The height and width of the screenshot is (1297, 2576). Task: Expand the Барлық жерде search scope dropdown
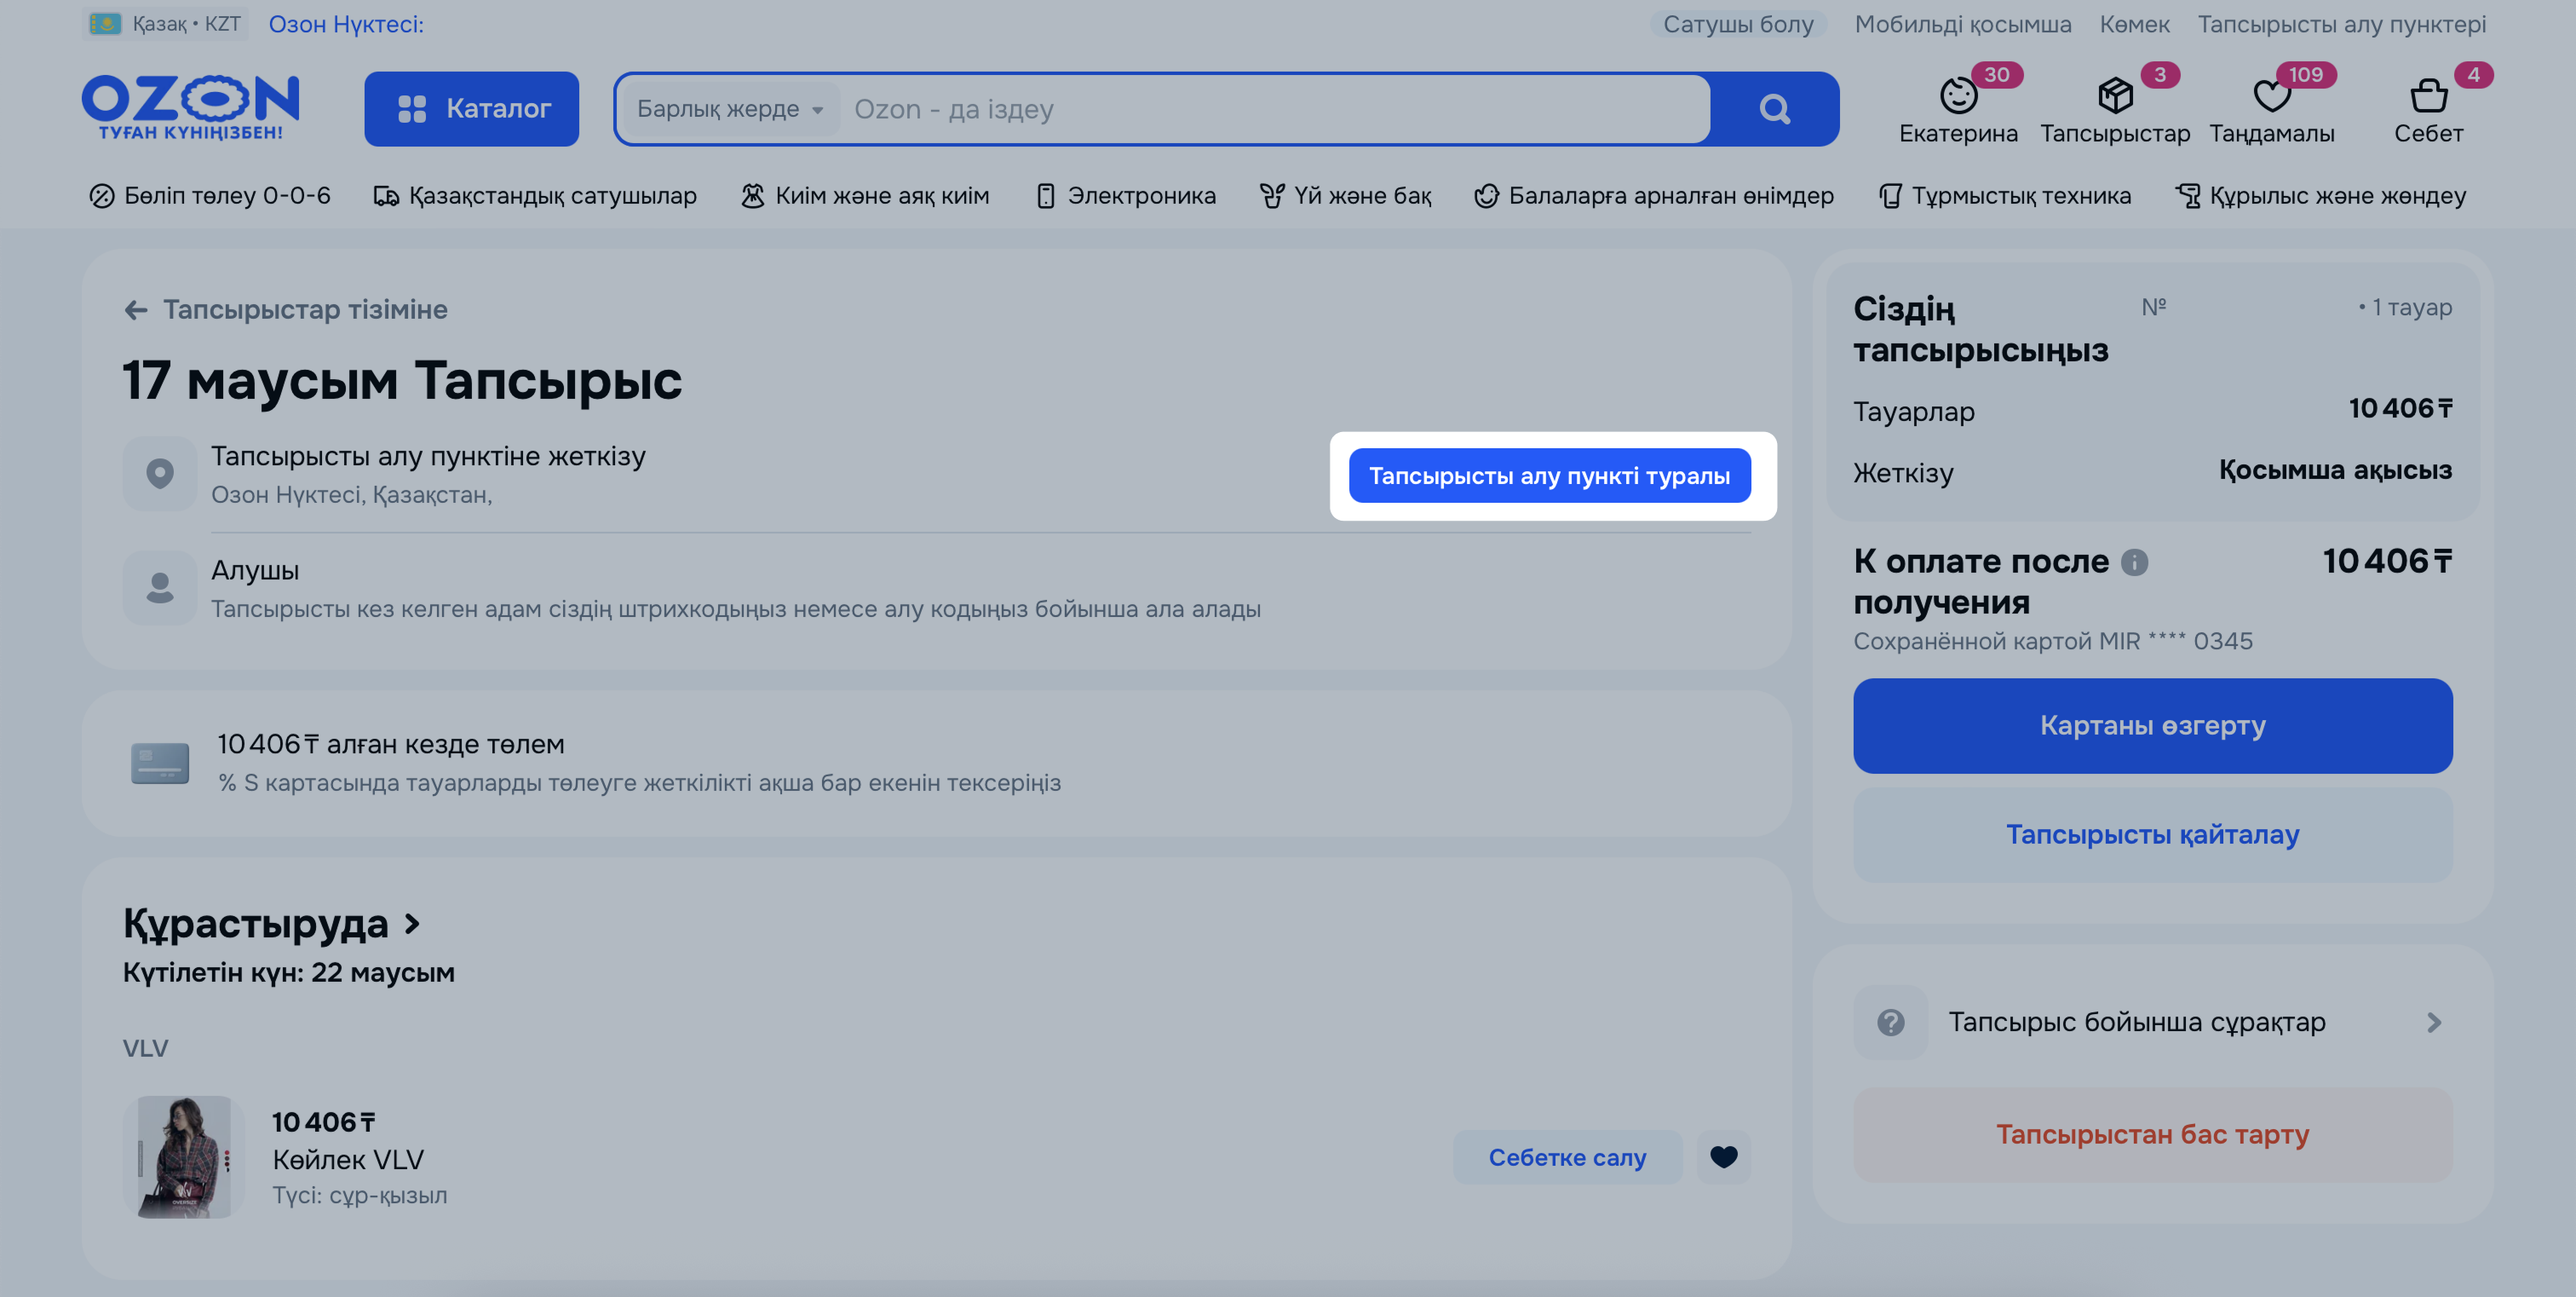[730, 109]
